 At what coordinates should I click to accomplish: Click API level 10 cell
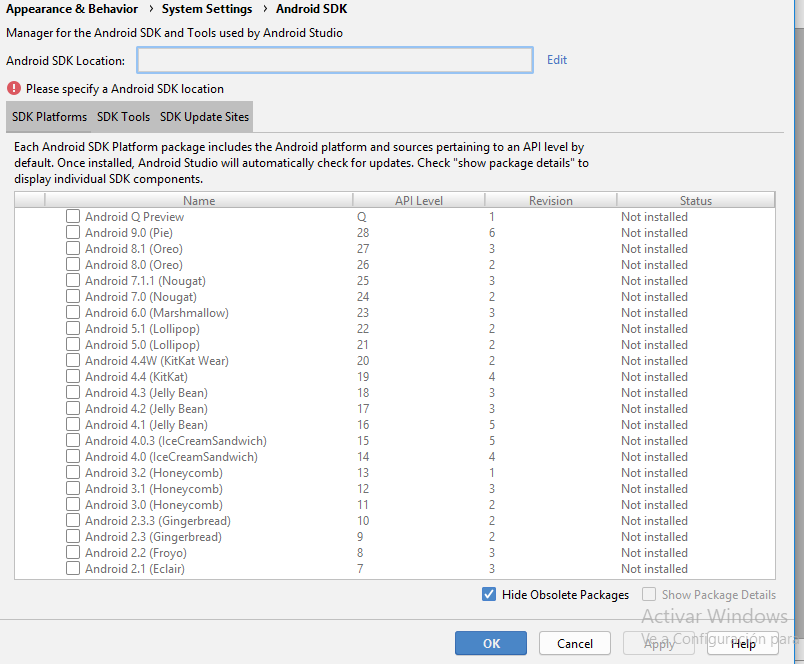pos(363,521)
